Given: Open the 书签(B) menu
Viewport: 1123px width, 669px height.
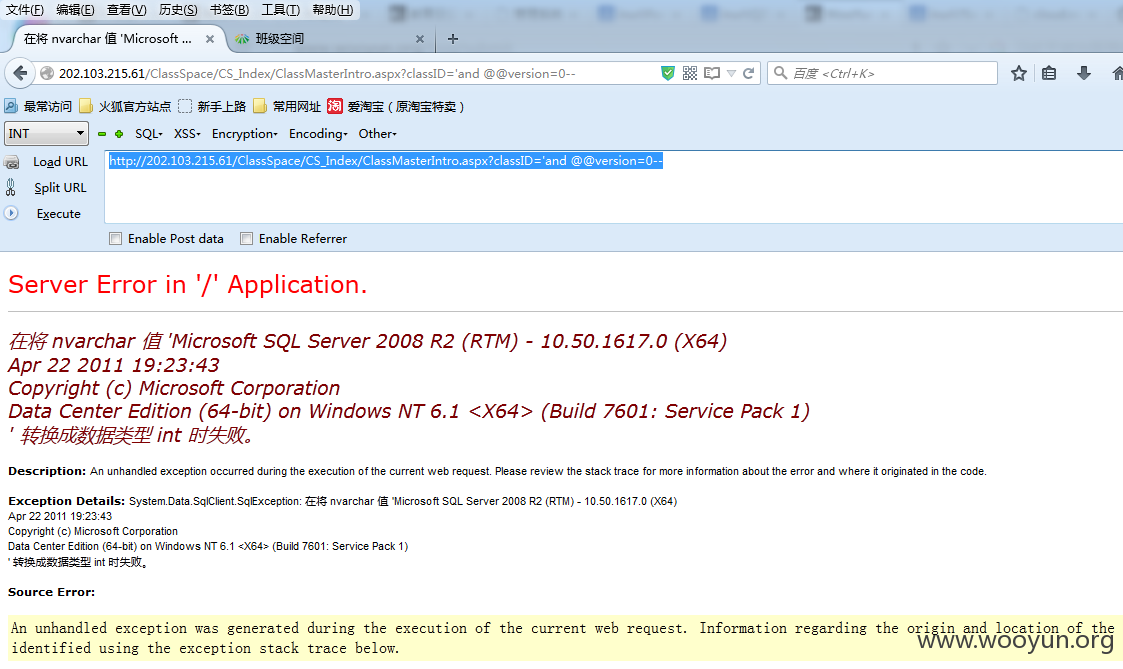Looking at the screenshot, I should 229,9.
